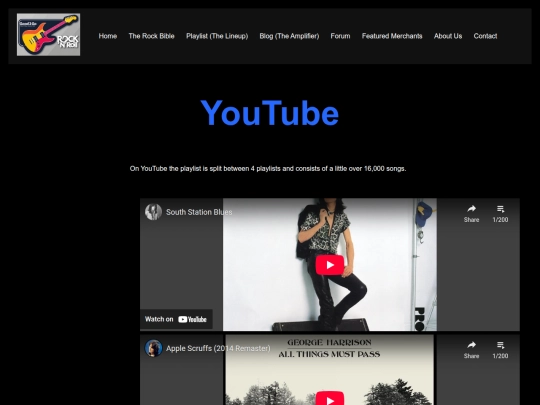Visit the About Us page
This screenshot has width=540, height=405.
point(448,36)
